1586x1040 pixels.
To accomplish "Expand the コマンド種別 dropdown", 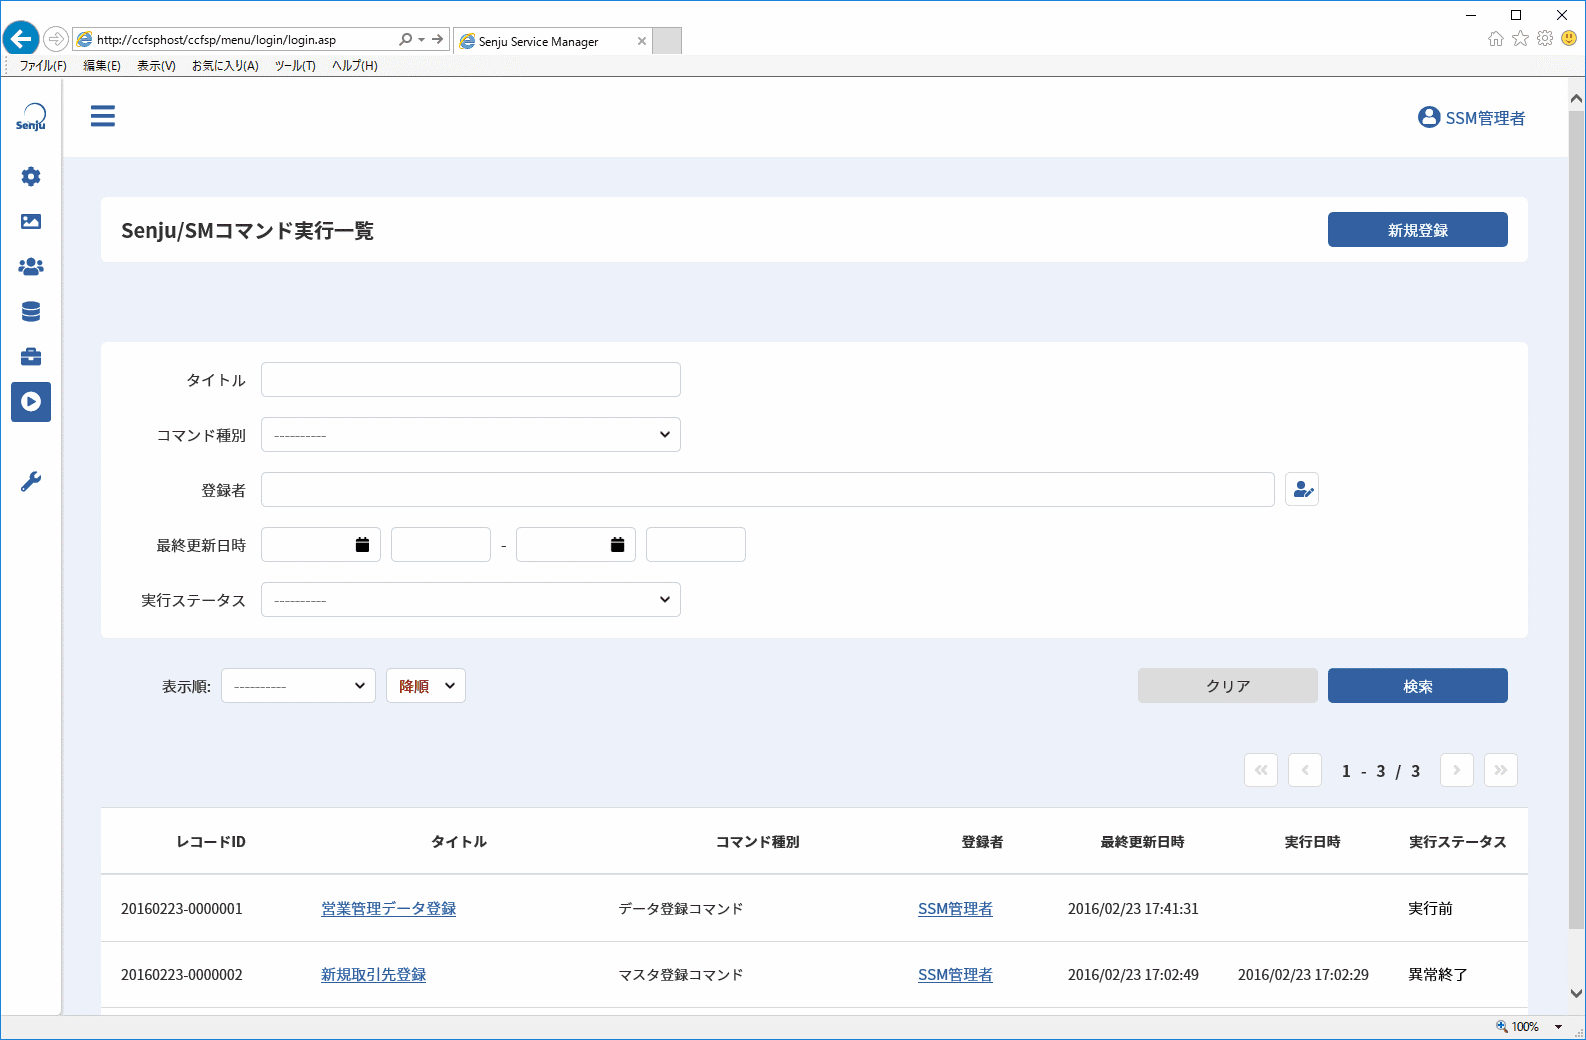I will point(471,435).
